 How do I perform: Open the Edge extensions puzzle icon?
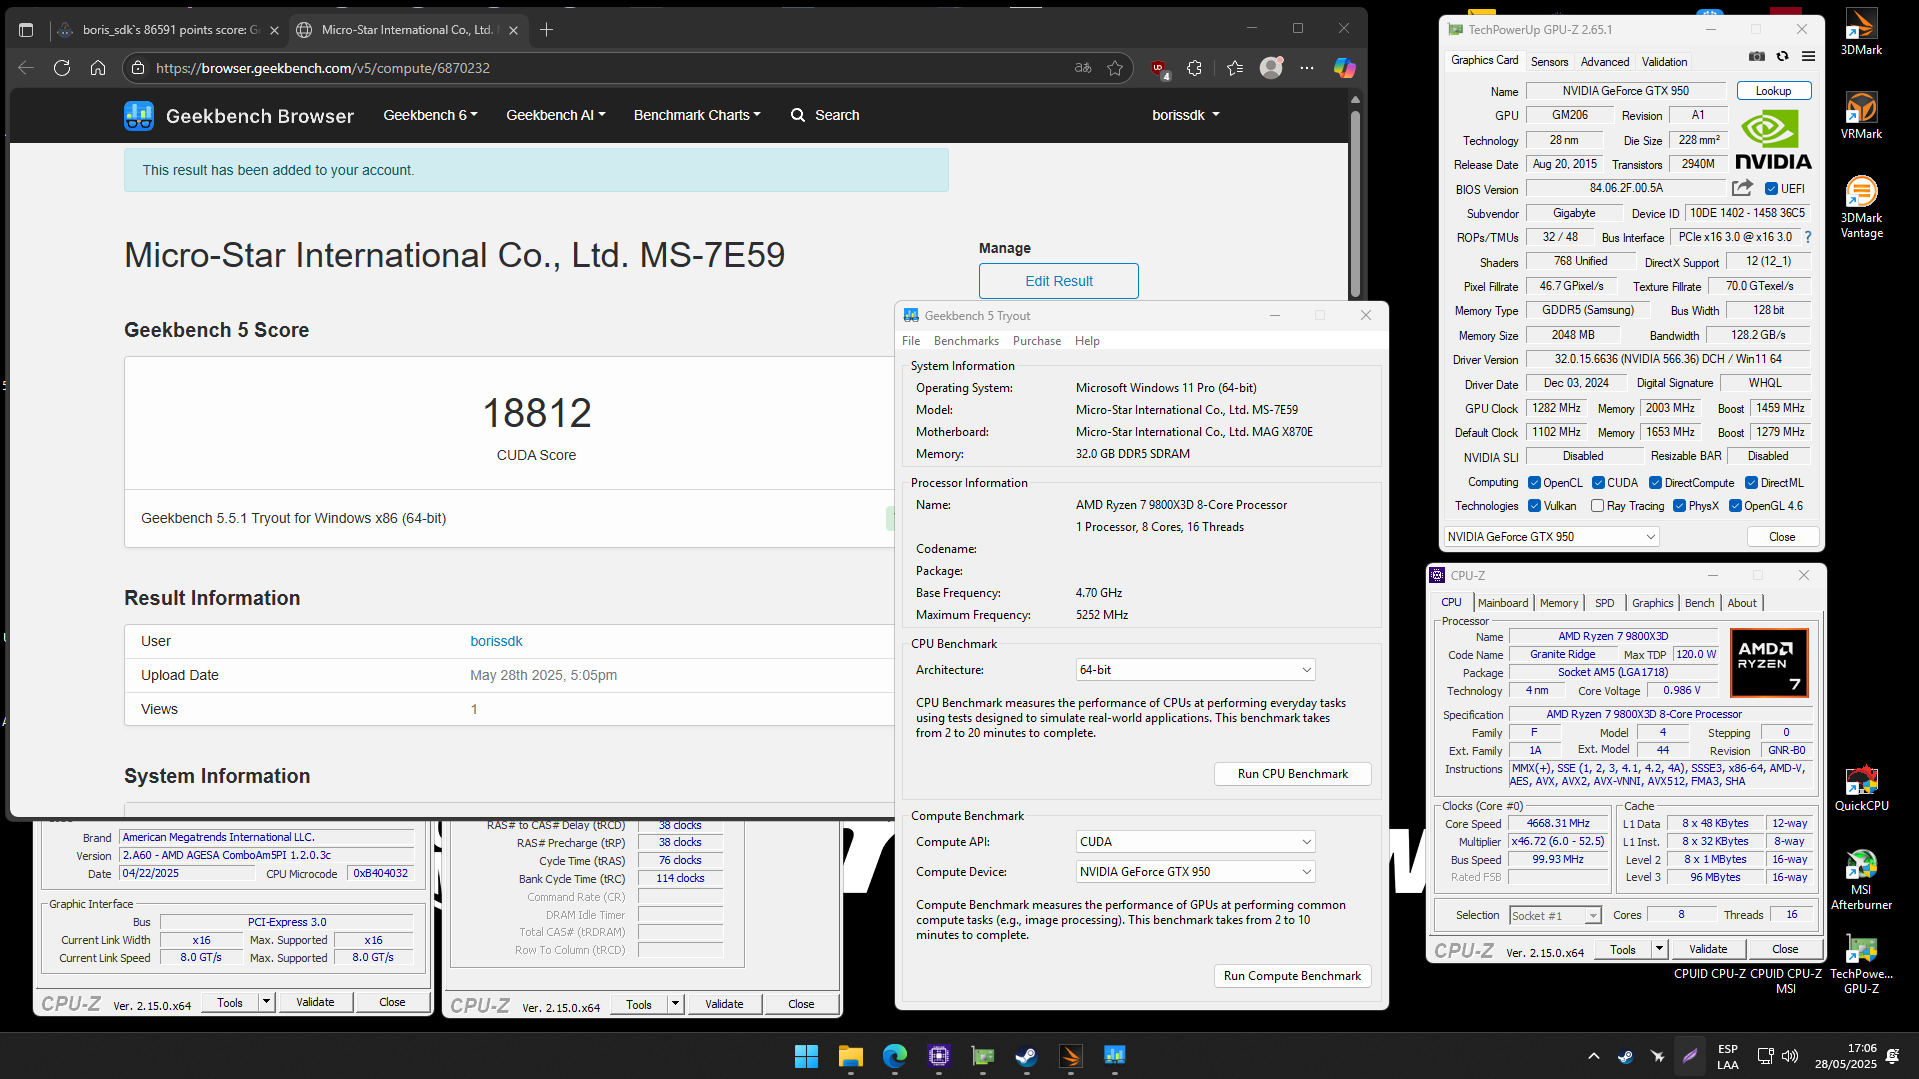coord(1195,68)
